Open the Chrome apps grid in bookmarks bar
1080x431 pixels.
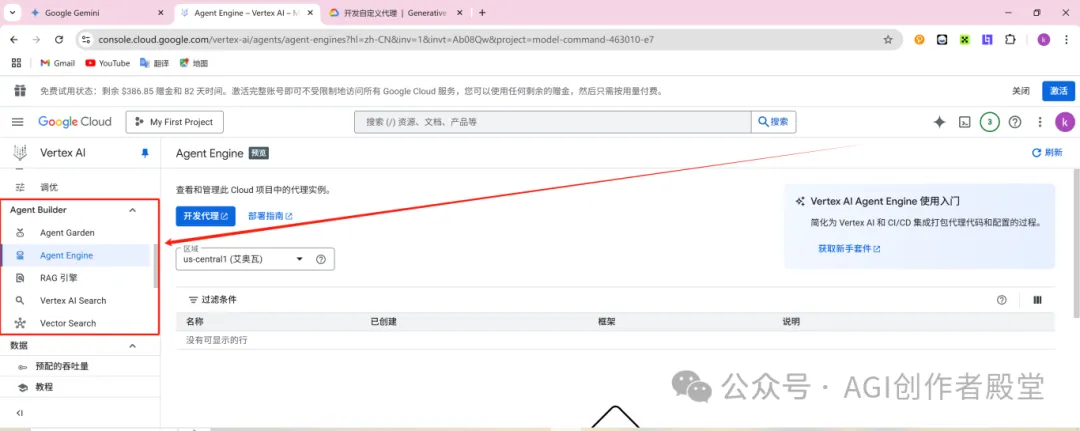click(x=17, y=63)
